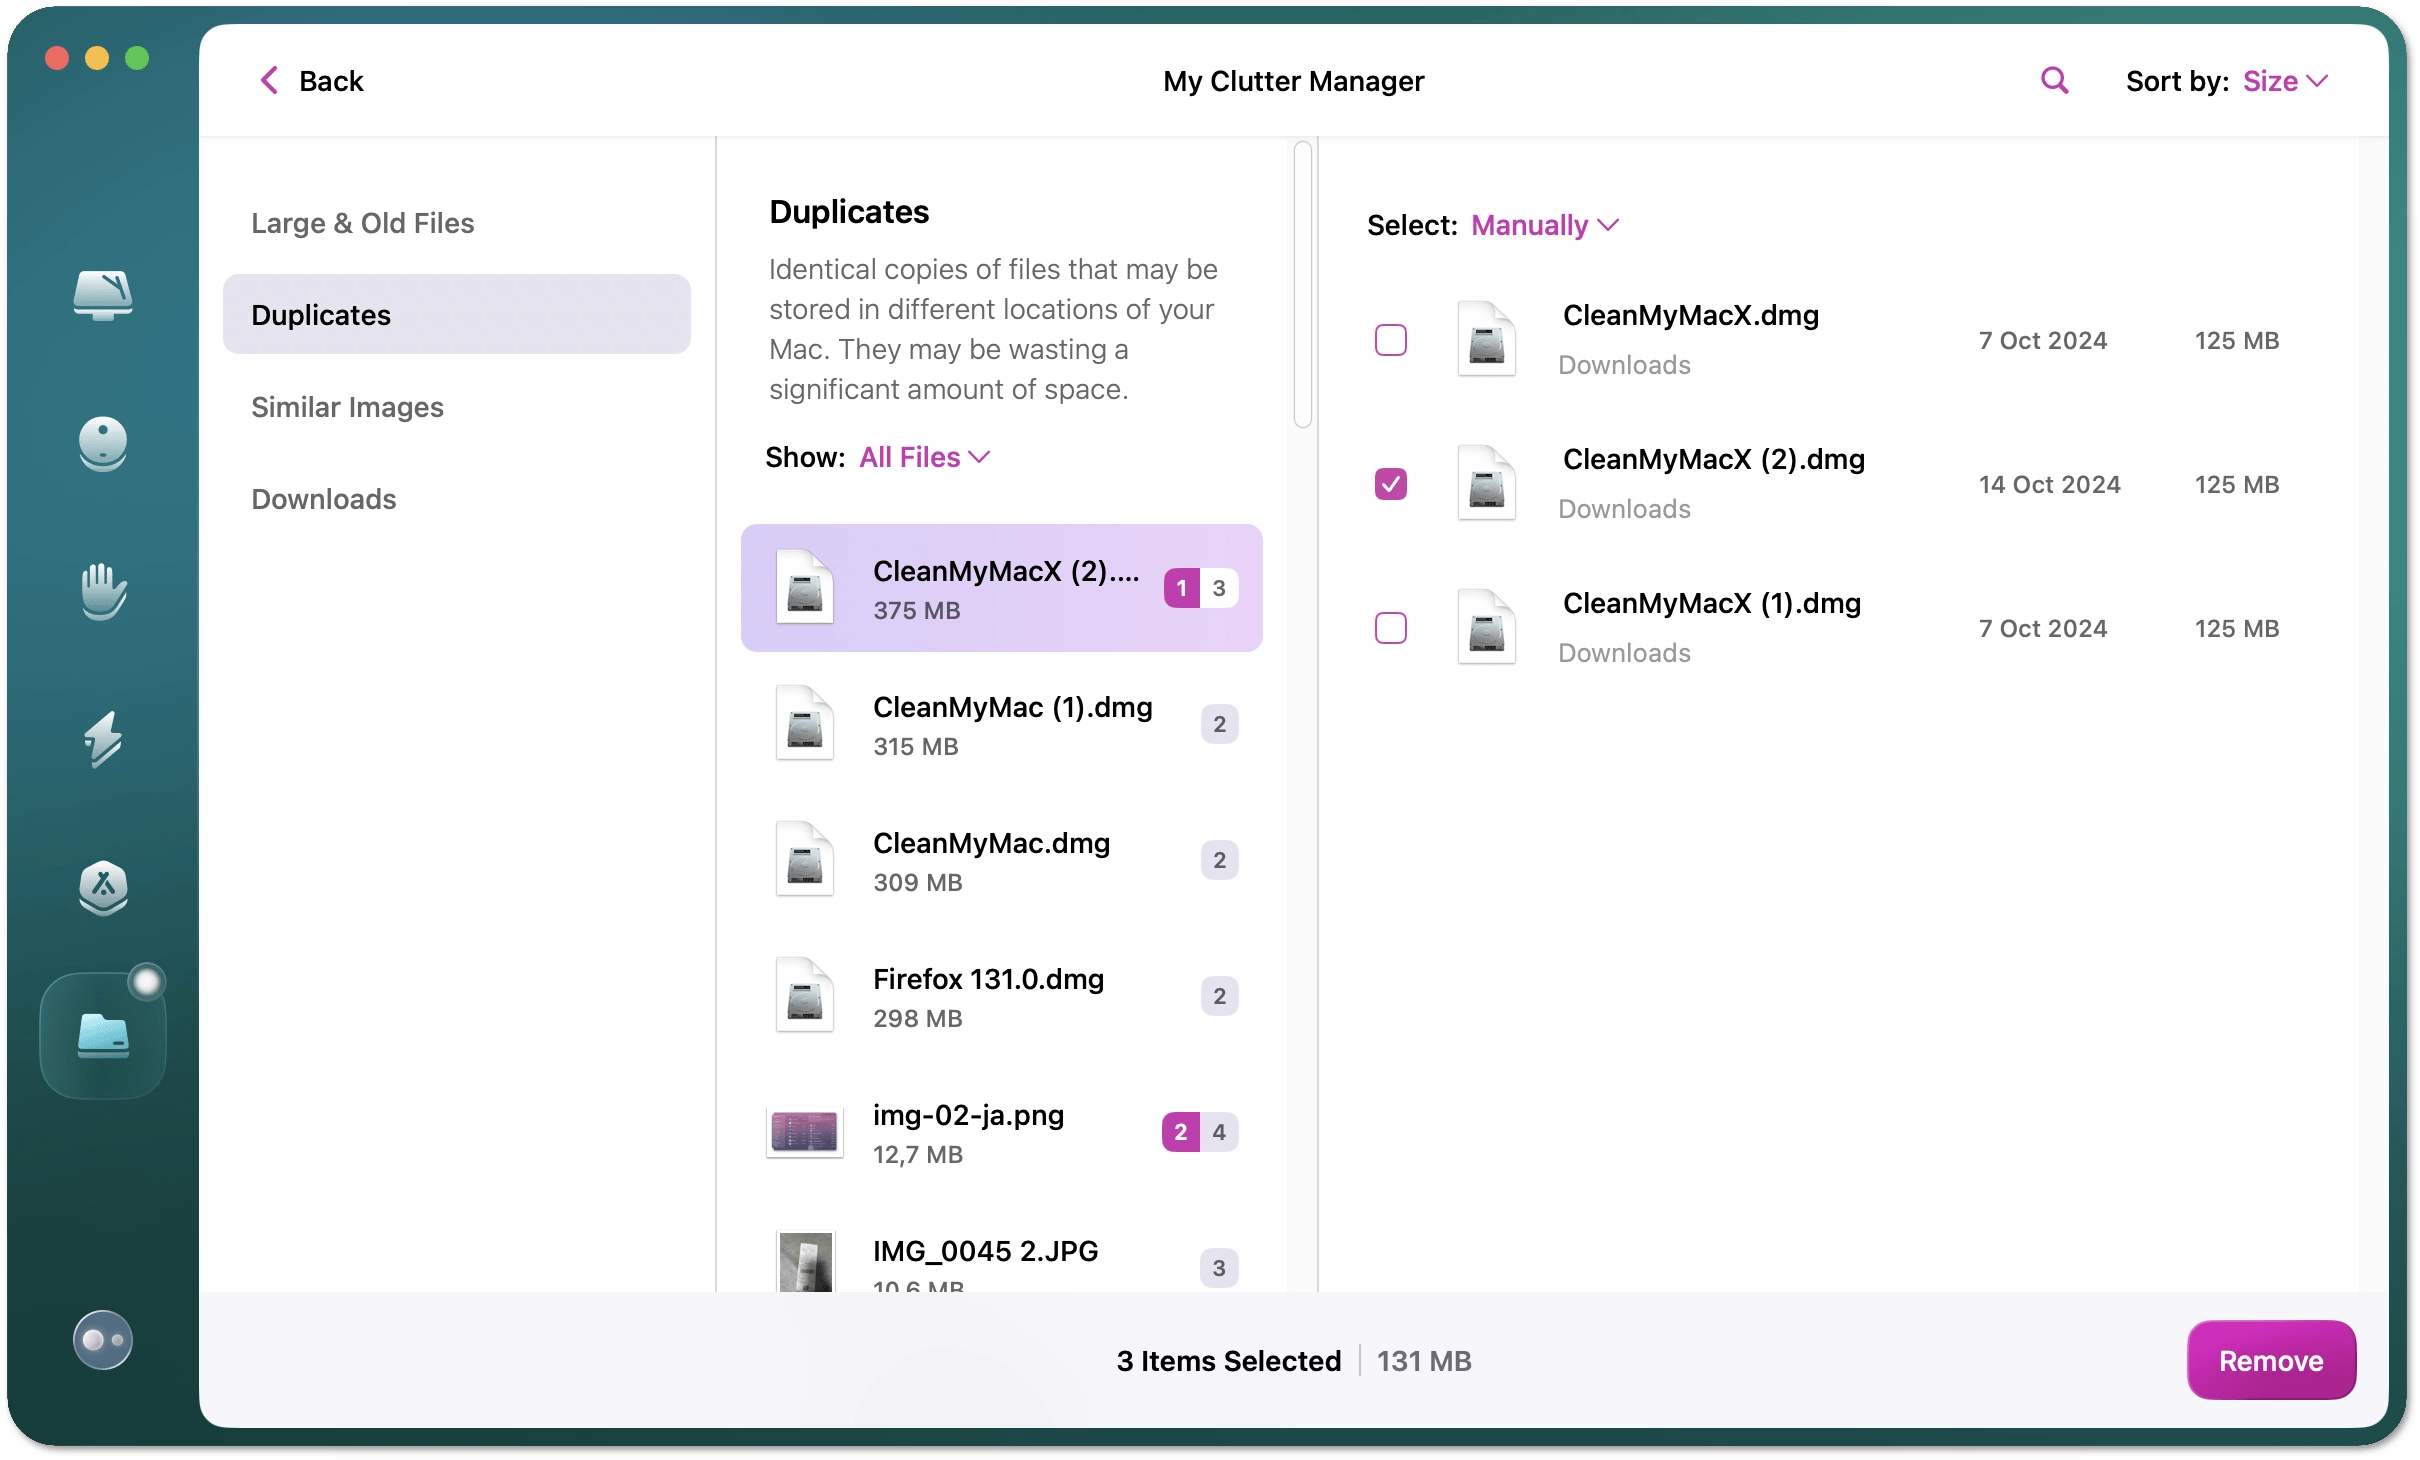Uncheck the CleanMyMacX (2).dmg checkbox
2420x1460 pixels.
pos(1391,484)
